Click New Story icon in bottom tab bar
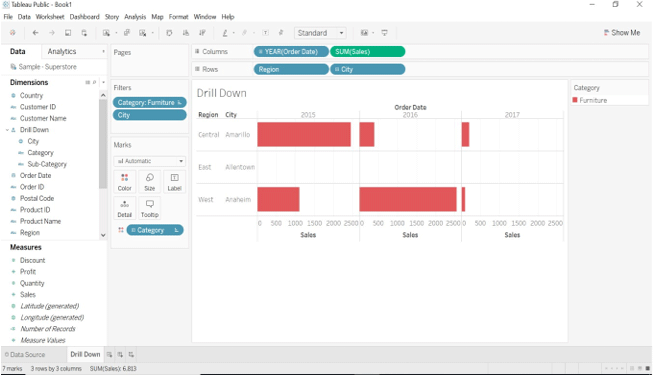 tap(131, 355)
